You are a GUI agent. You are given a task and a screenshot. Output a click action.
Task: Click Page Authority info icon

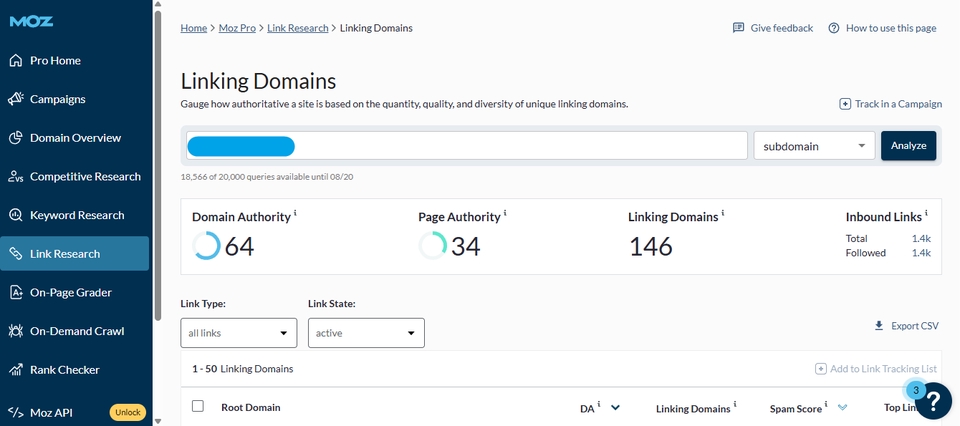point(505,213)
